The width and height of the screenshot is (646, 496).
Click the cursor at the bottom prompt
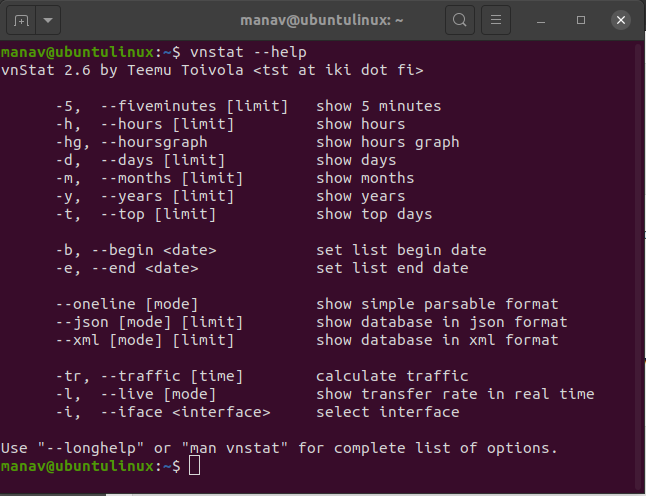(x=195, y=467)
